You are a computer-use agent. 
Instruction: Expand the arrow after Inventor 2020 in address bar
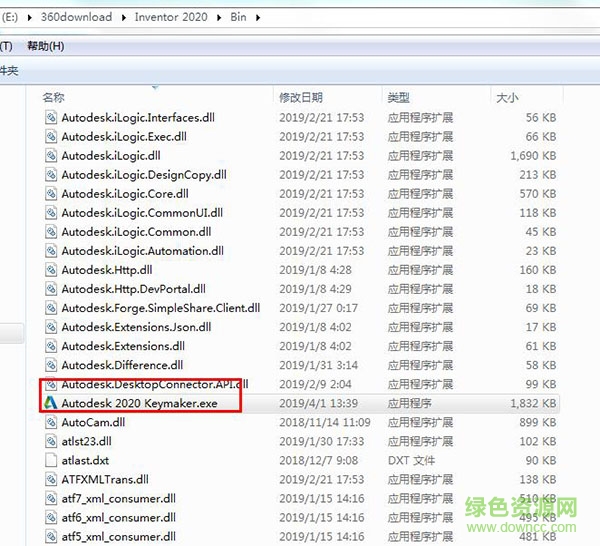(x=219, y=18)
